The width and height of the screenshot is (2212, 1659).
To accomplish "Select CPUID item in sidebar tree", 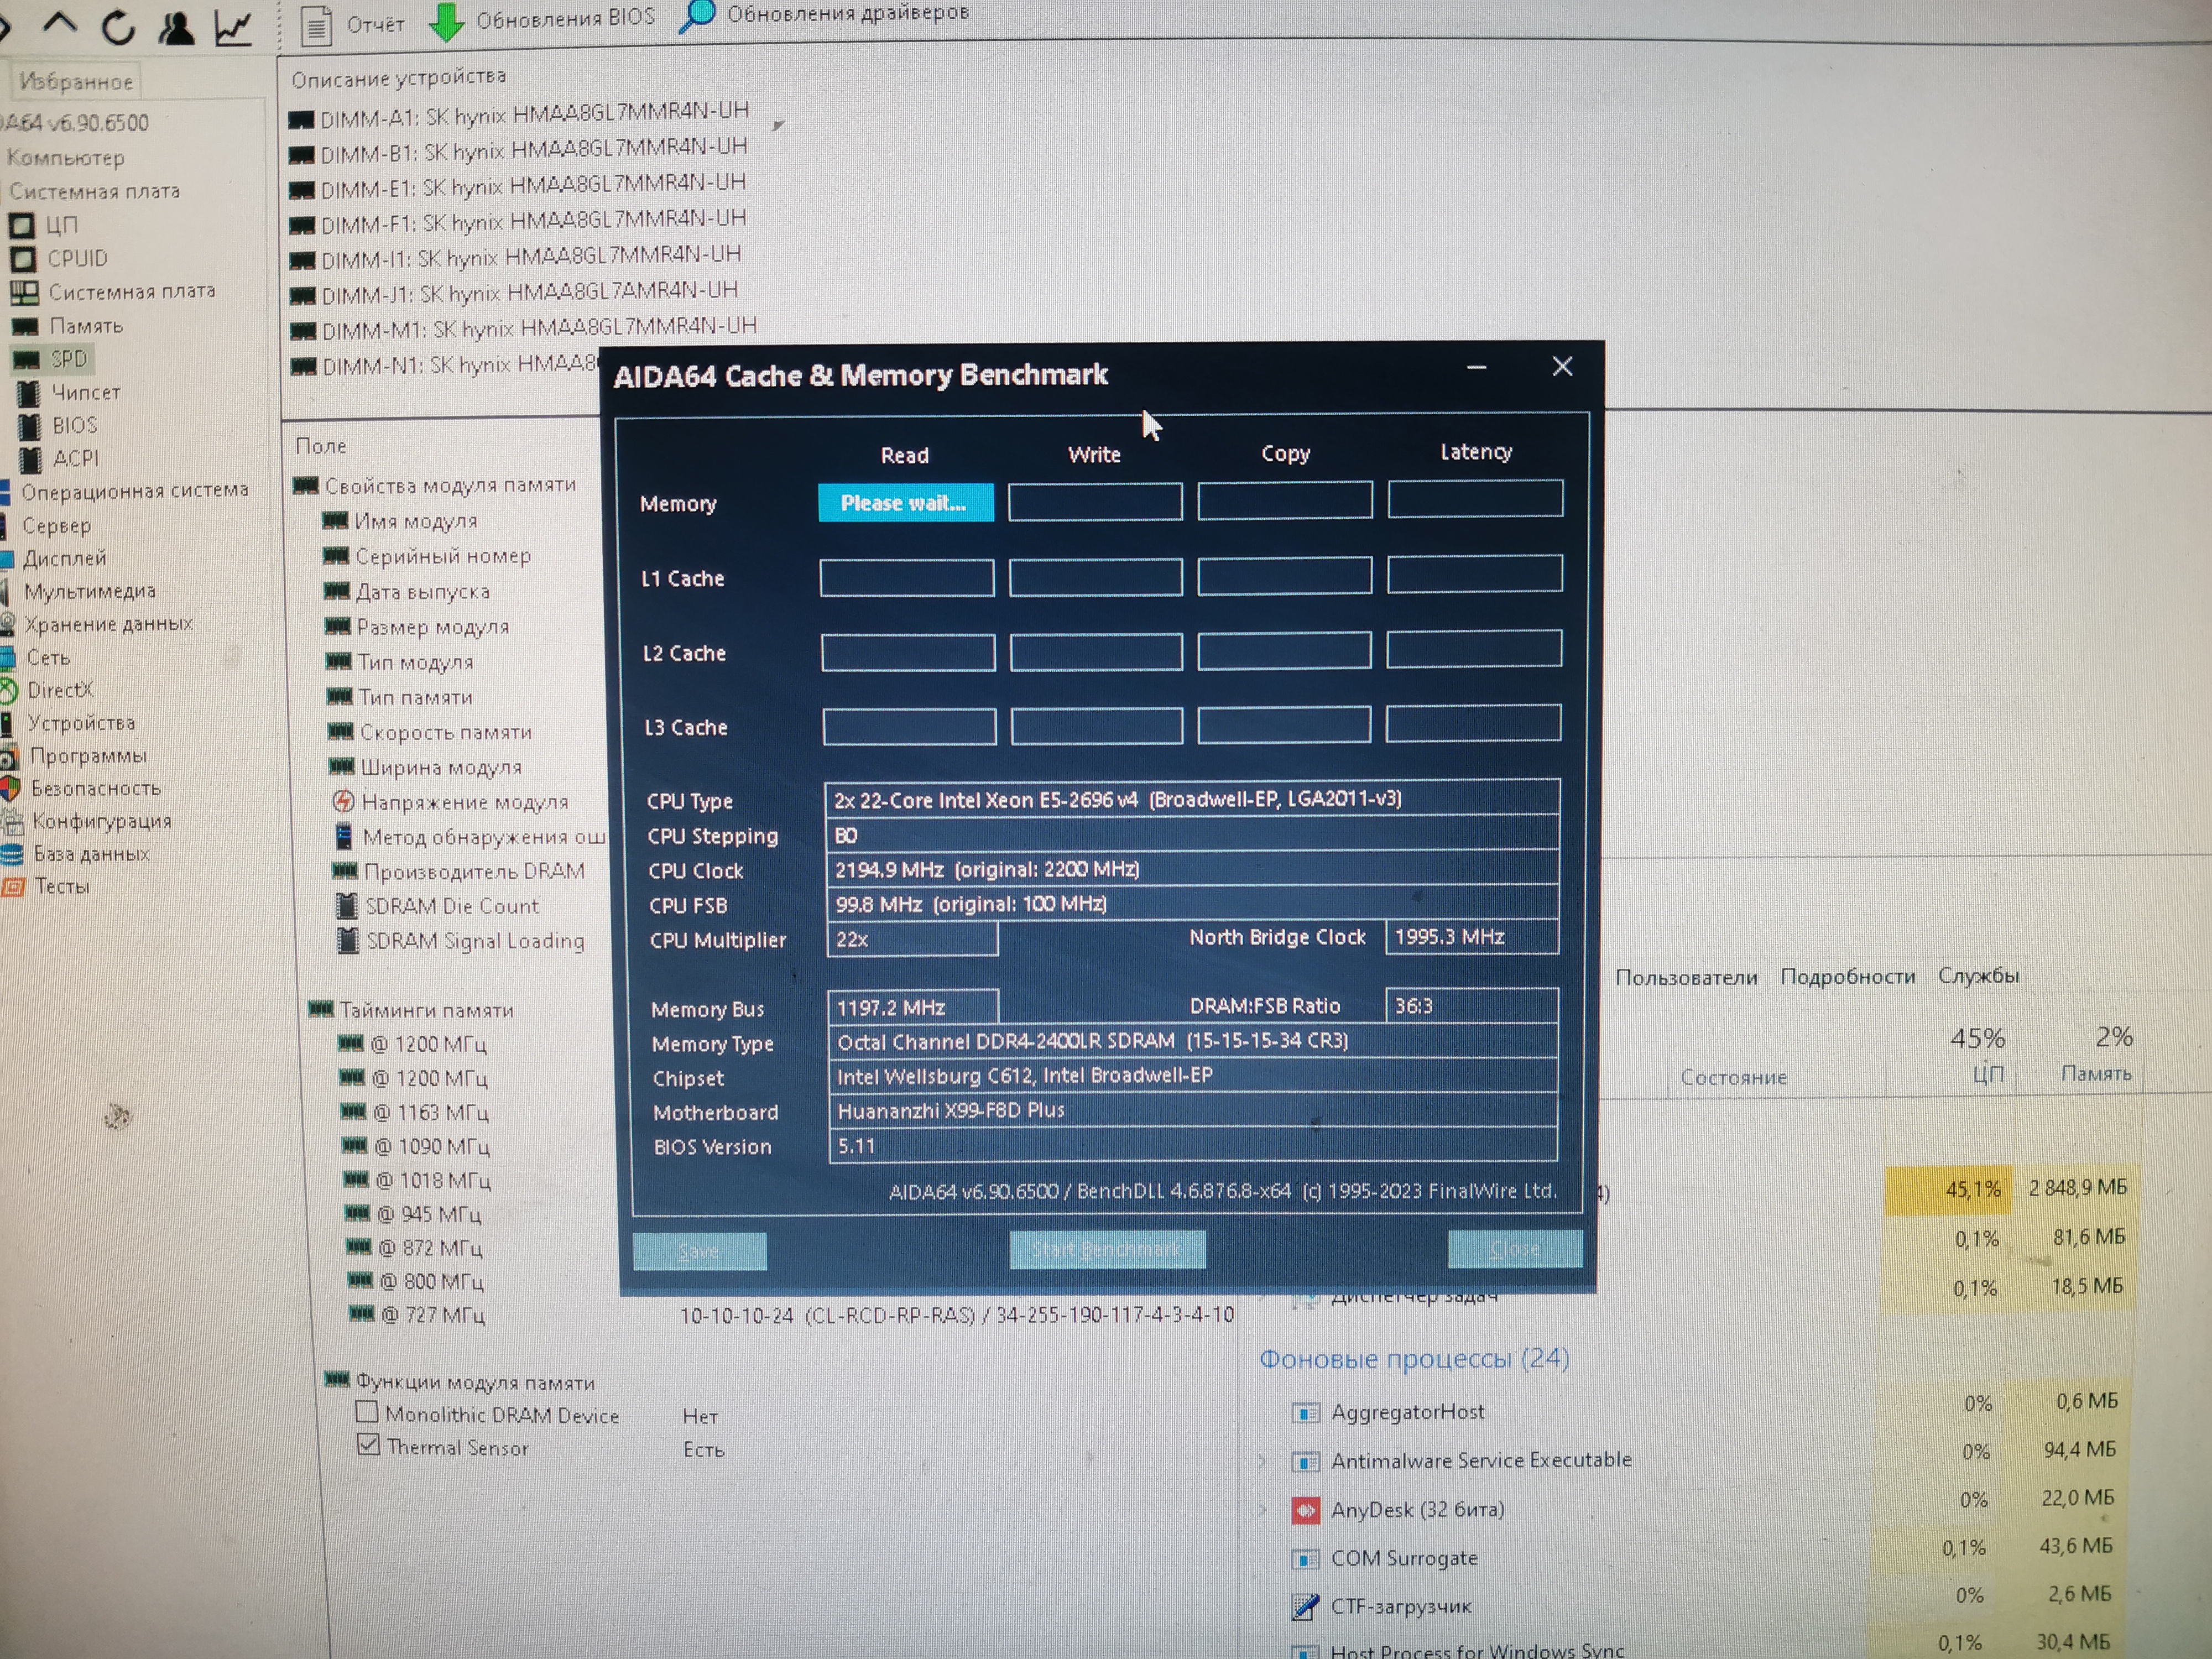I will tap(76, 258).
